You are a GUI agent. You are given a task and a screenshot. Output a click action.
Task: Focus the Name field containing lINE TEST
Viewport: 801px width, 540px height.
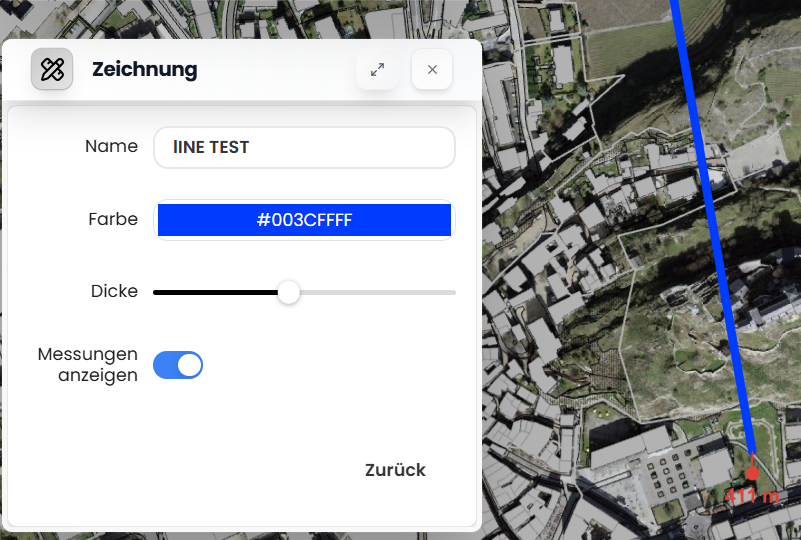coord(304,147)
